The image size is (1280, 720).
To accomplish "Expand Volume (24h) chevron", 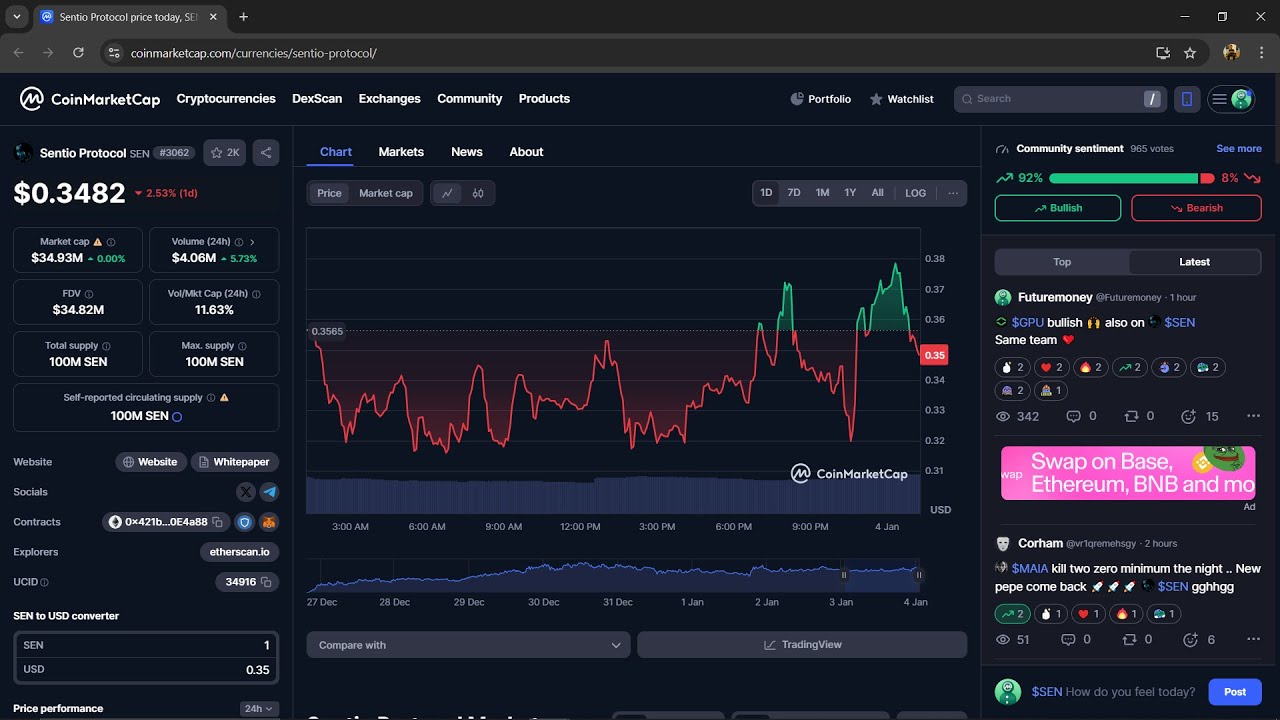I will pyautogui.click(x=252, y=242).
